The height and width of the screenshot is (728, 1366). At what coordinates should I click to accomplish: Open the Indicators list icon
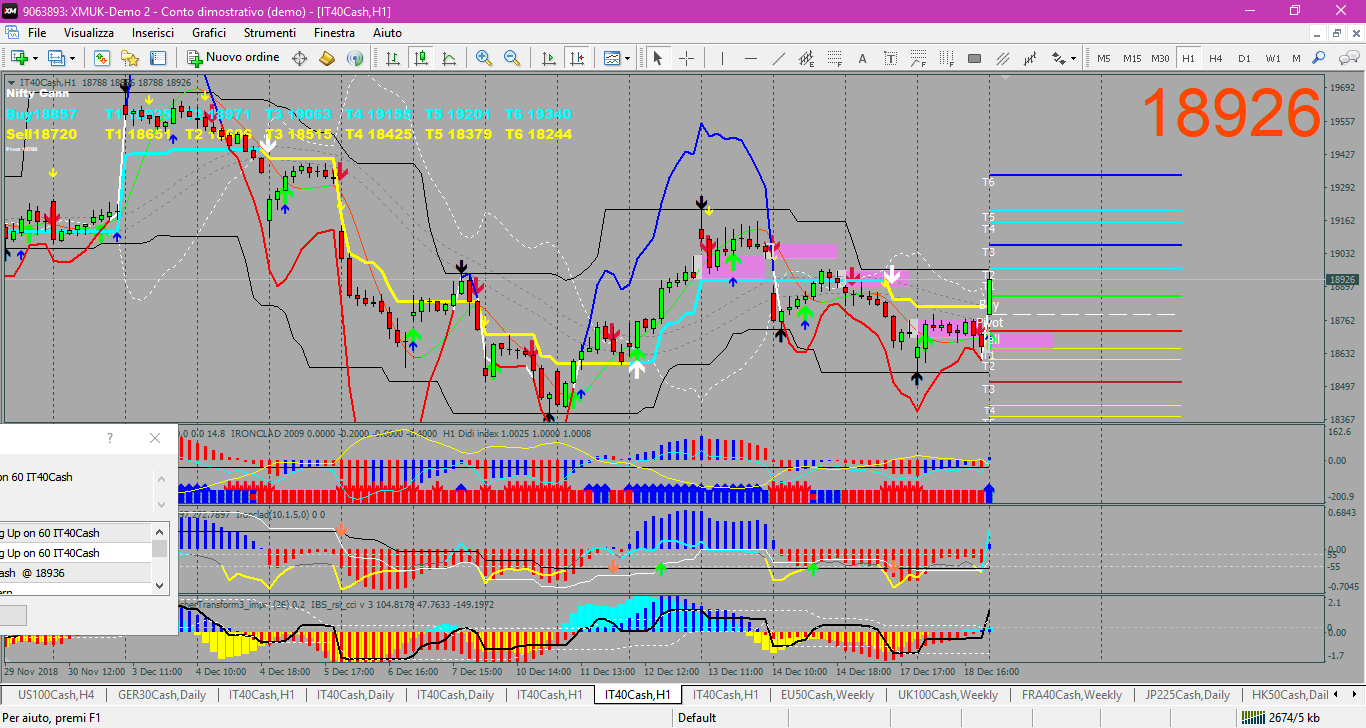coord(611,58)
